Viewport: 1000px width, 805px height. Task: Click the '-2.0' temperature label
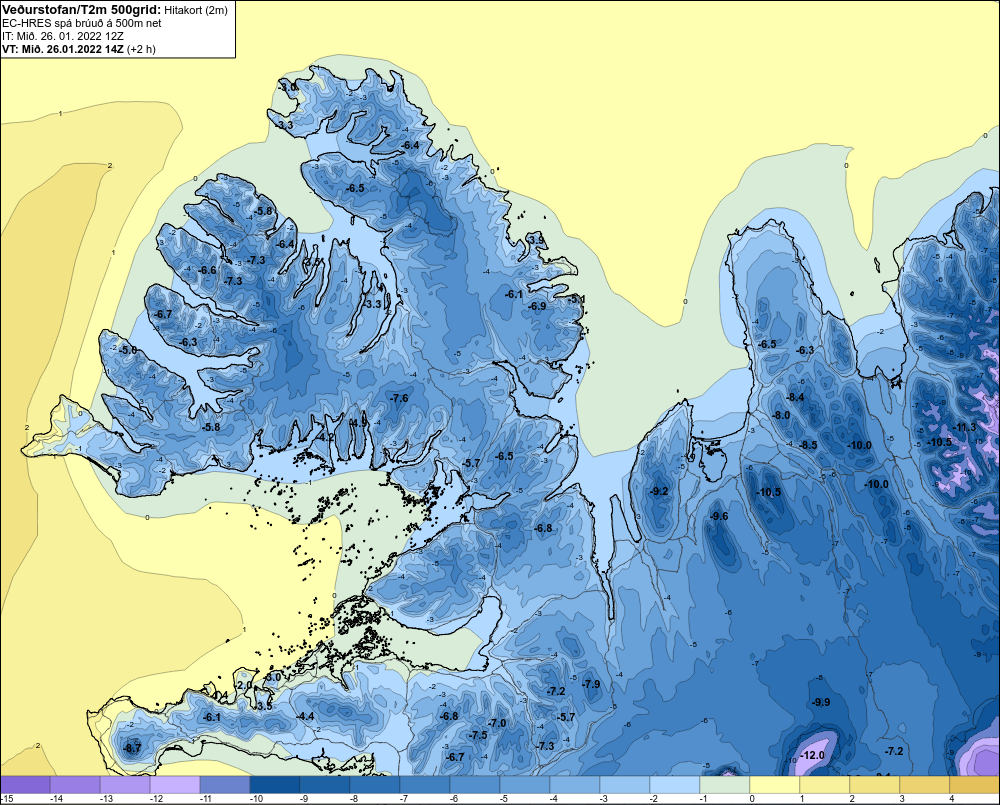[x=244, y=685]
